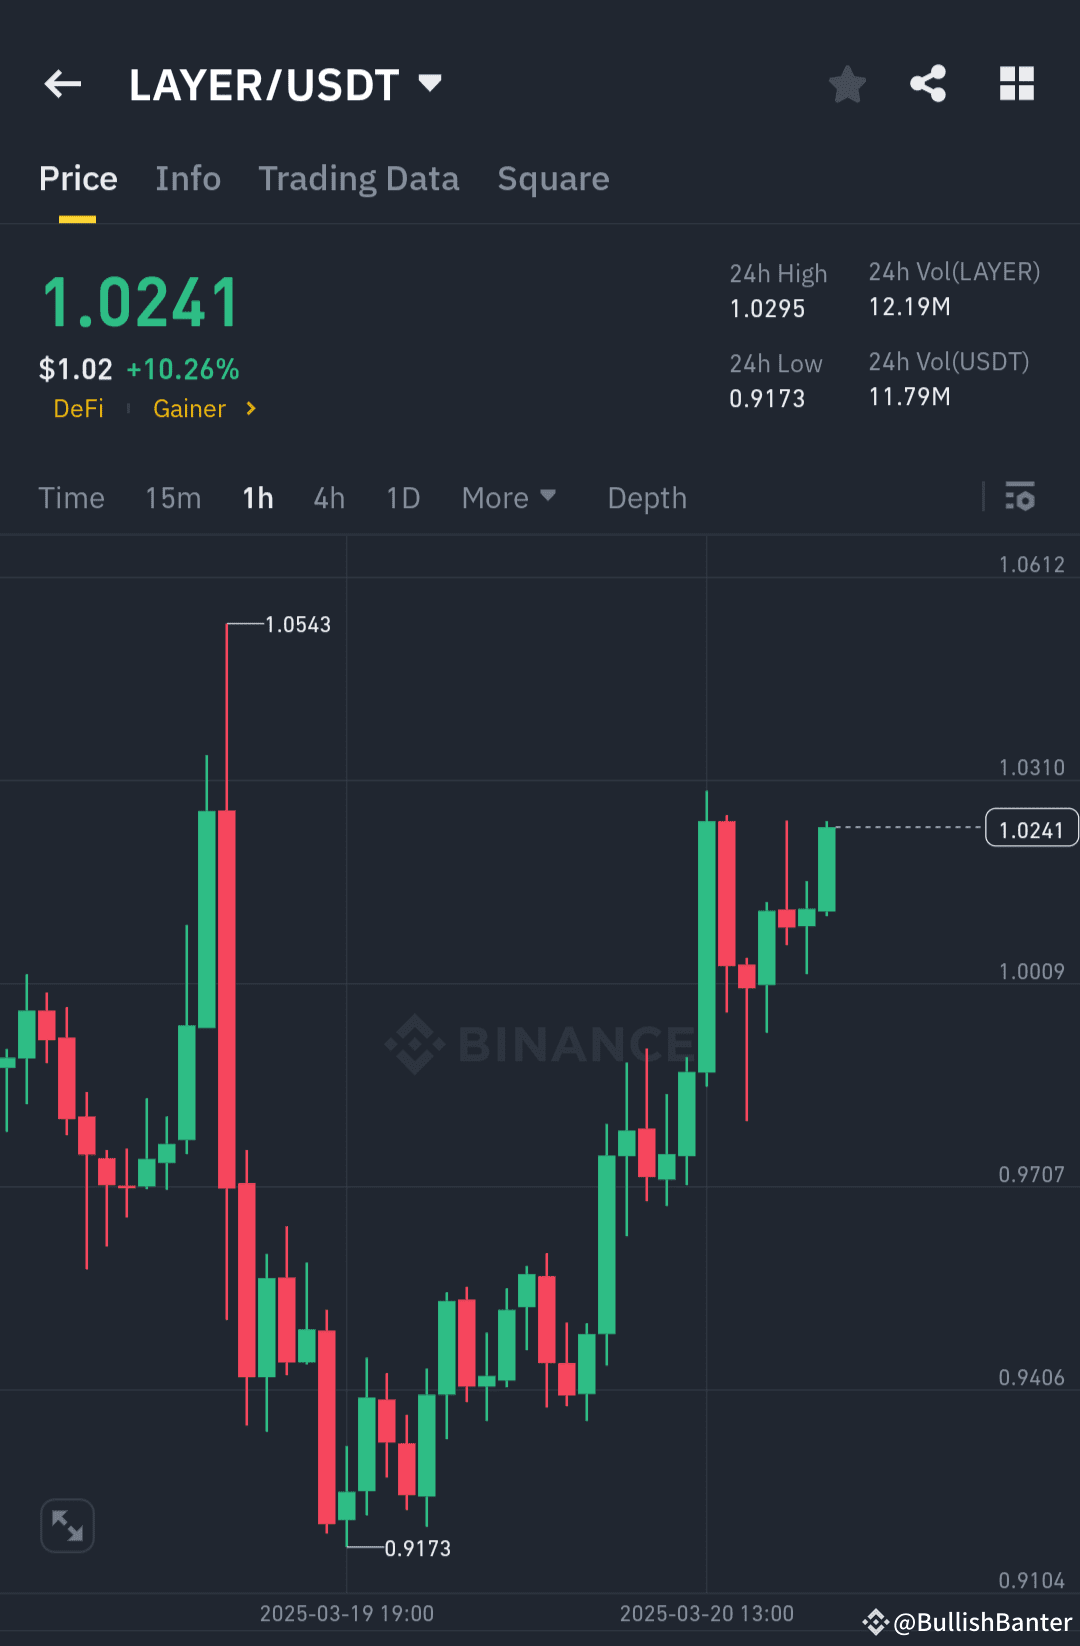Open the share options icon

pos(929,84)
